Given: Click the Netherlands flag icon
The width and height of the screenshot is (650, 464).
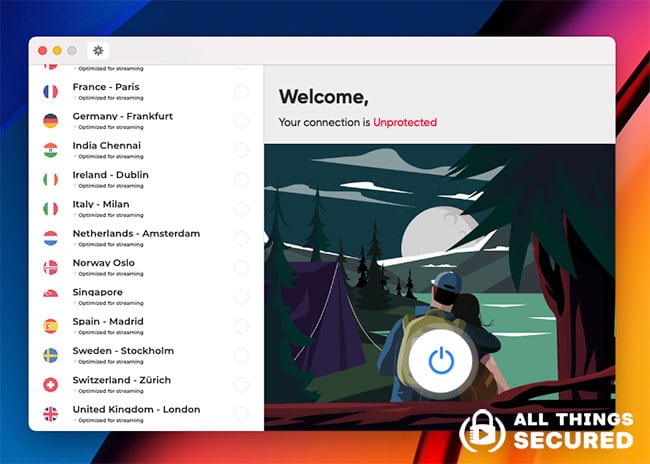Looking at the screenshot, I should (51, 238).
